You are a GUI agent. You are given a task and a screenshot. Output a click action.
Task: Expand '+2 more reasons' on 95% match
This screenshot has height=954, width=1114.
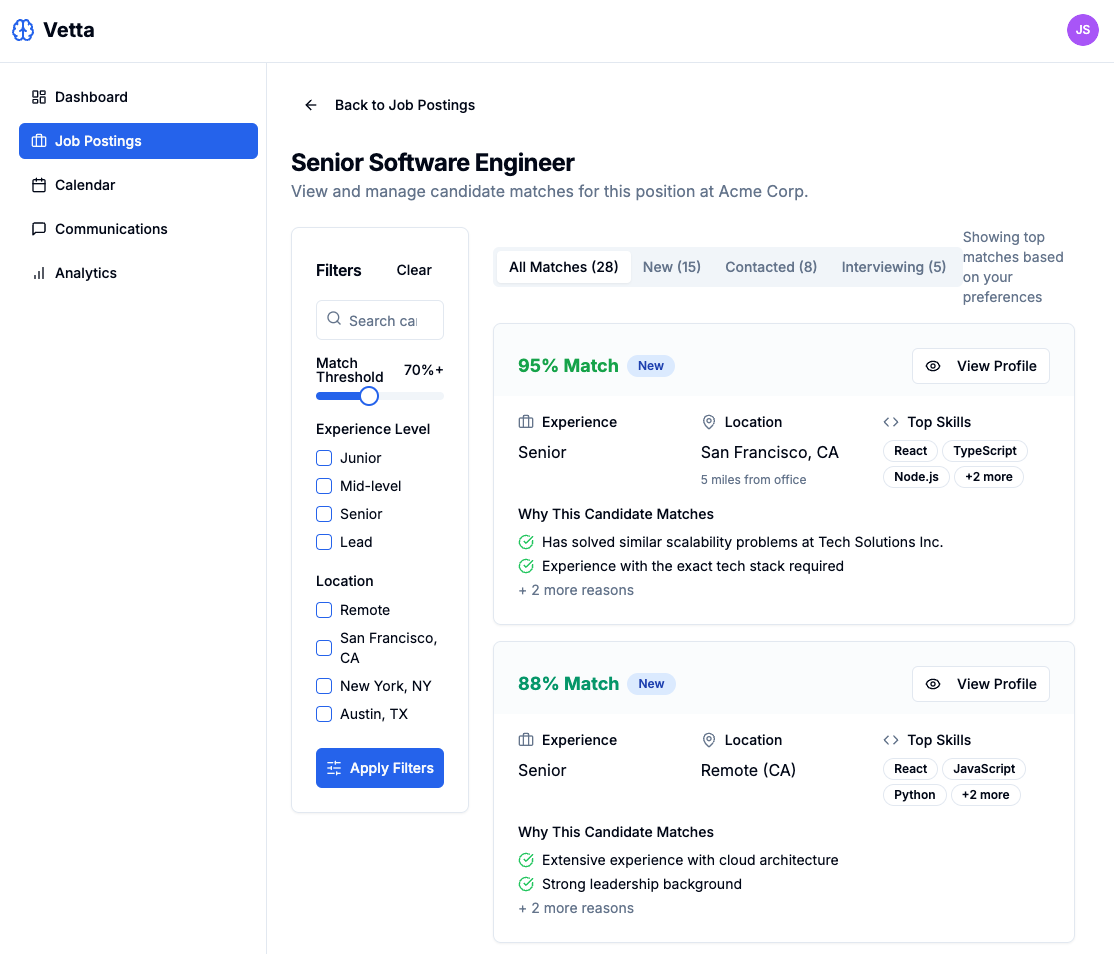pos(576,590)
